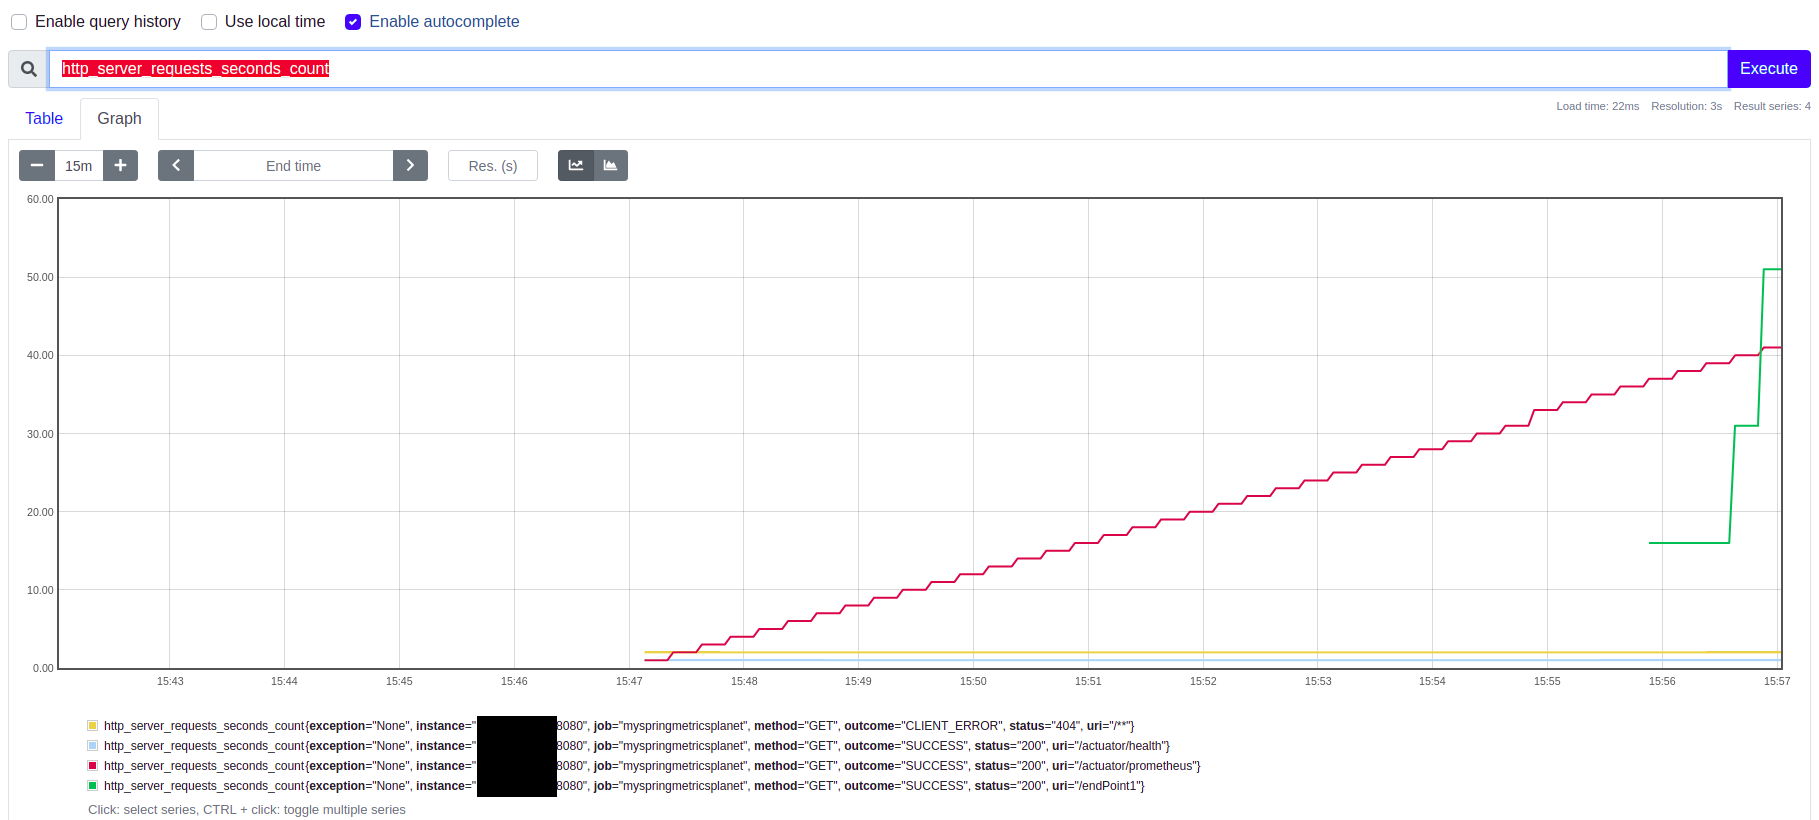The height and width of the screenshot is (820, 1819).
Task: Click light-blue swatch of /actuator/health series
Action: tap(93, 746)
